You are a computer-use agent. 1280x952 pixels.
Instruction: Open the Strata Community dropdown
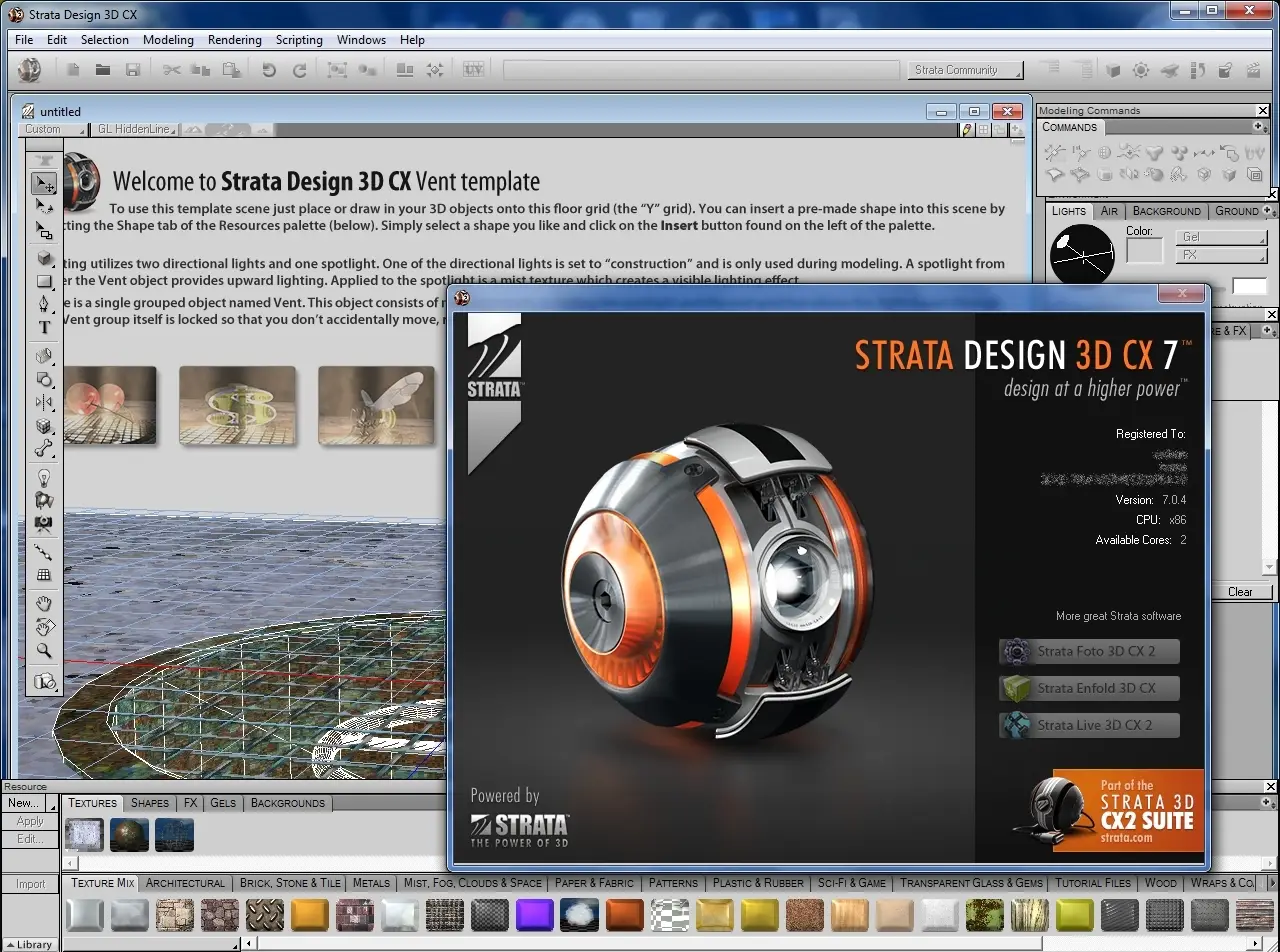point(967,70)
